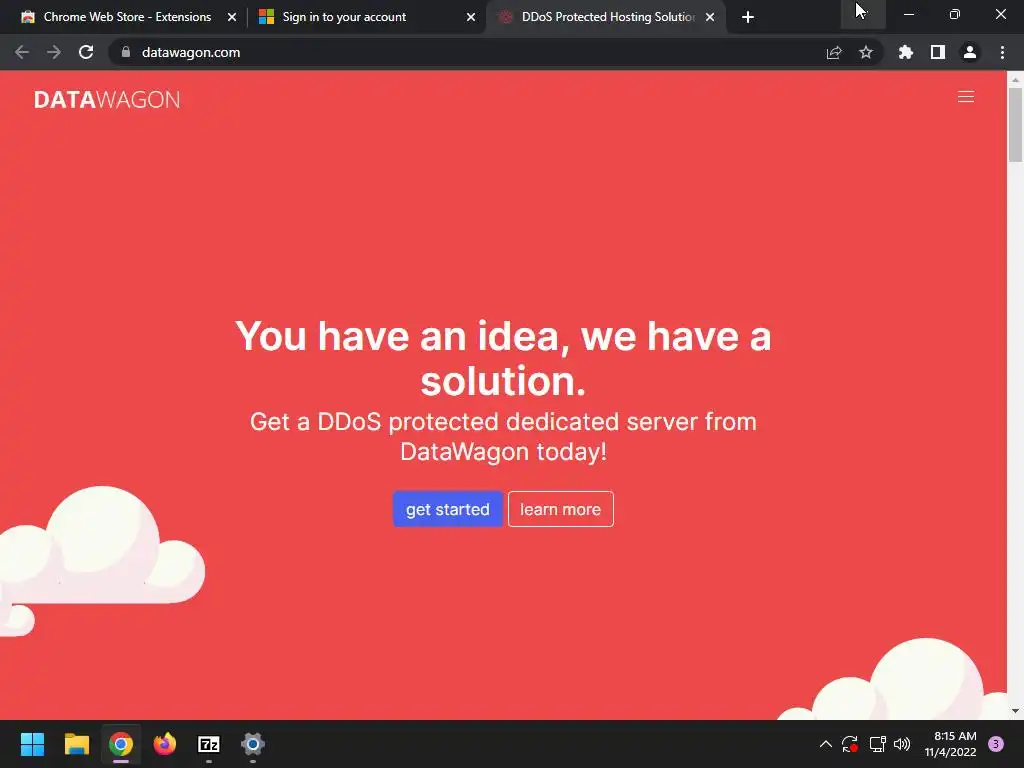Open Settings gear on taskbar
The width and height of the screenshot is (1024, 768).
[x=253, y=744]
